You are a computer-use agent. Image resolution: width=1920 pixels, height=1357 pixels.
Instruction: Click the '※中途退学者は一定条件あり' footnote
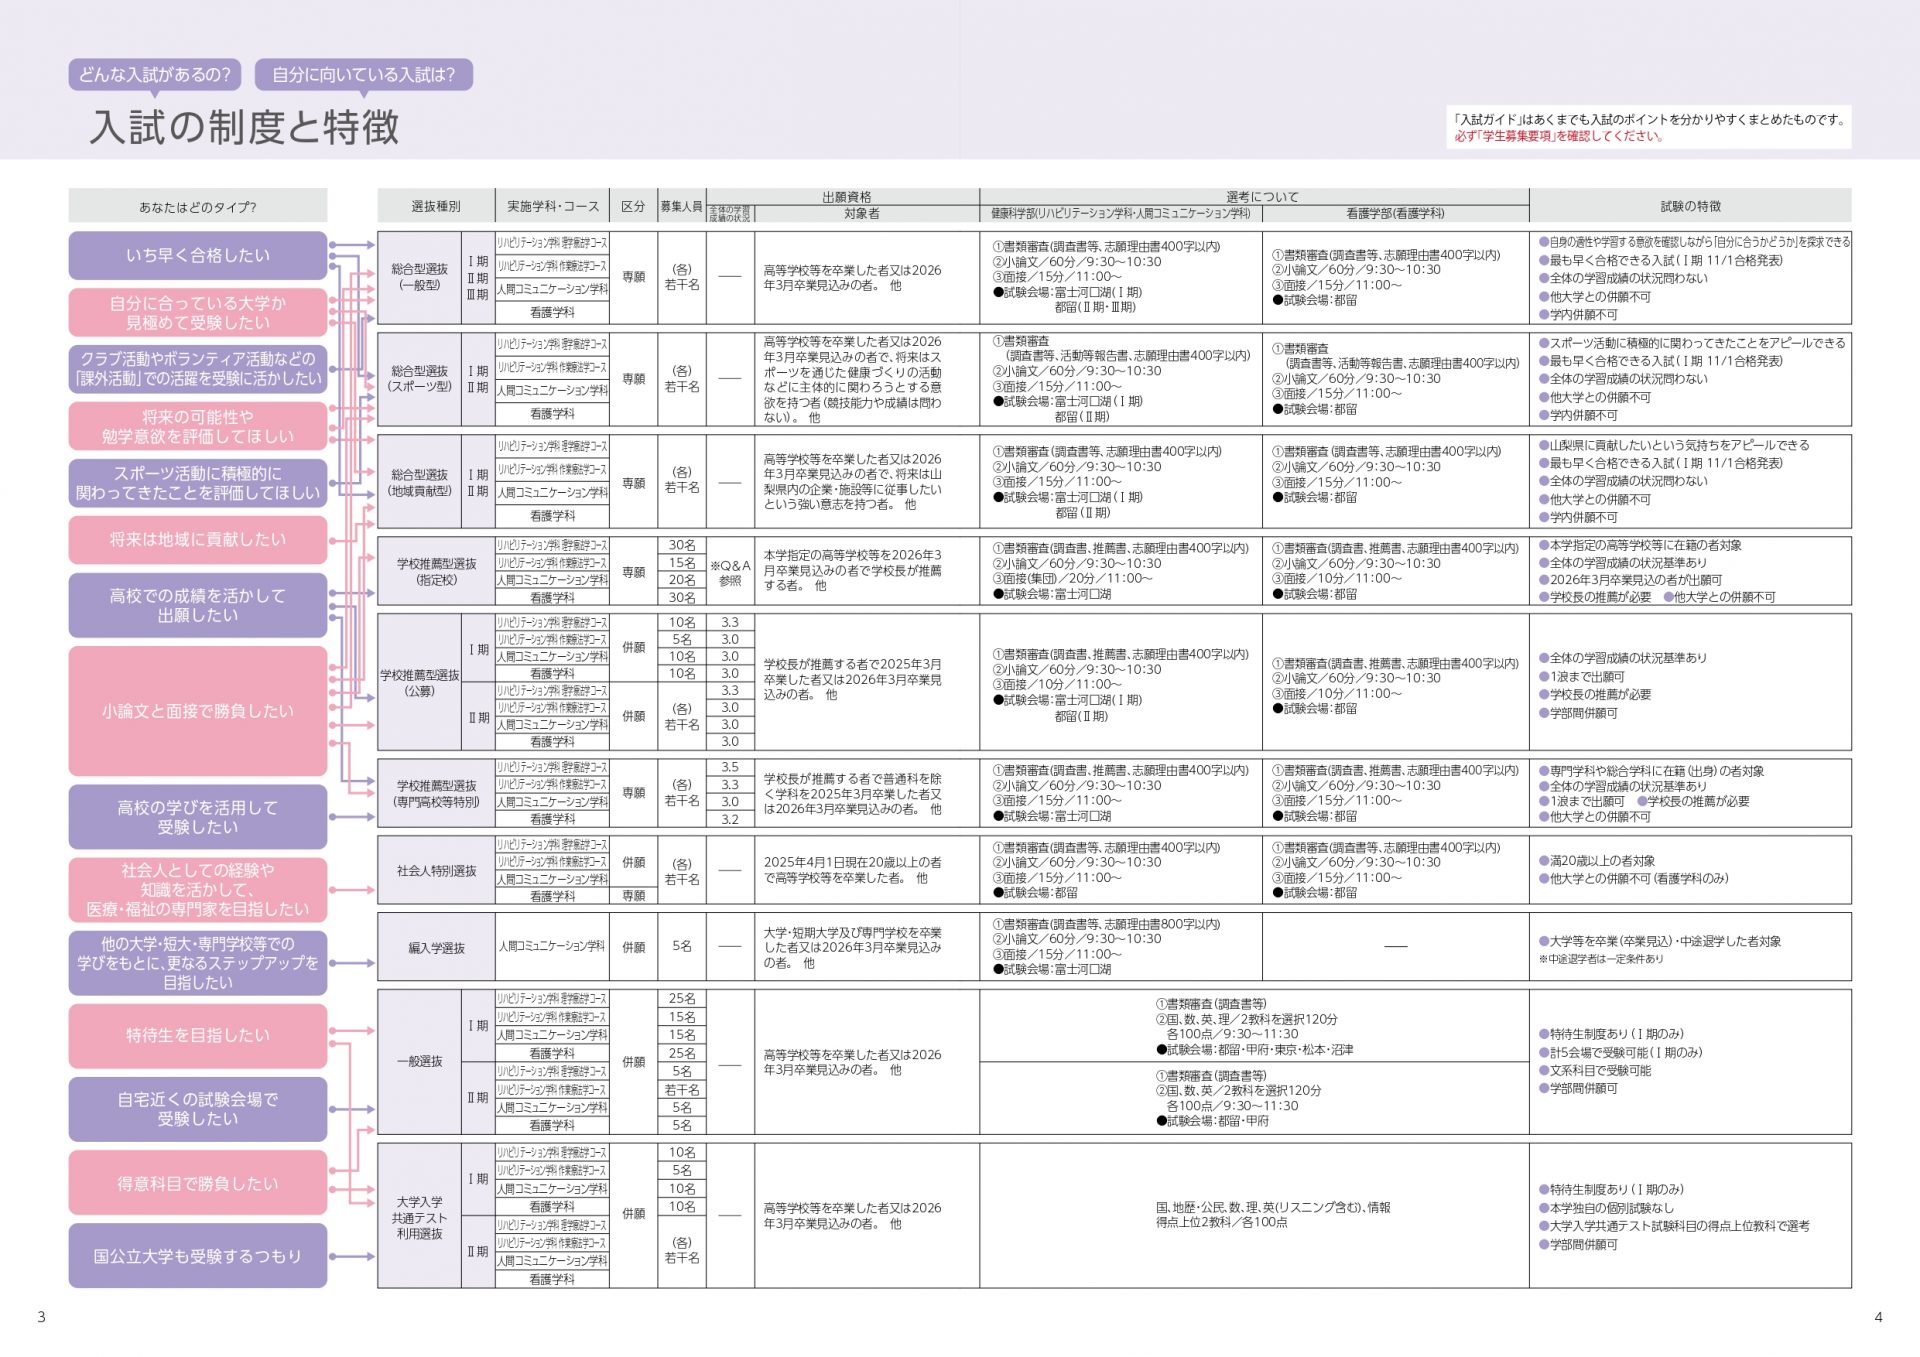pyautogui.click(x=1601, y=959)
